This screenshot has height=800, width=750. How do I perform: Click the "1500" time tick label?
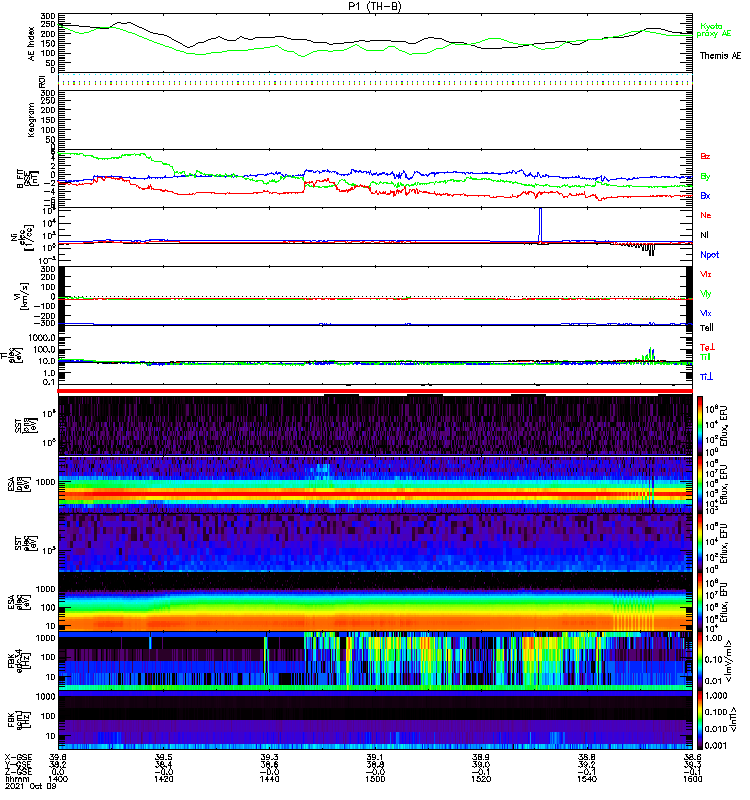pos(375,779)
